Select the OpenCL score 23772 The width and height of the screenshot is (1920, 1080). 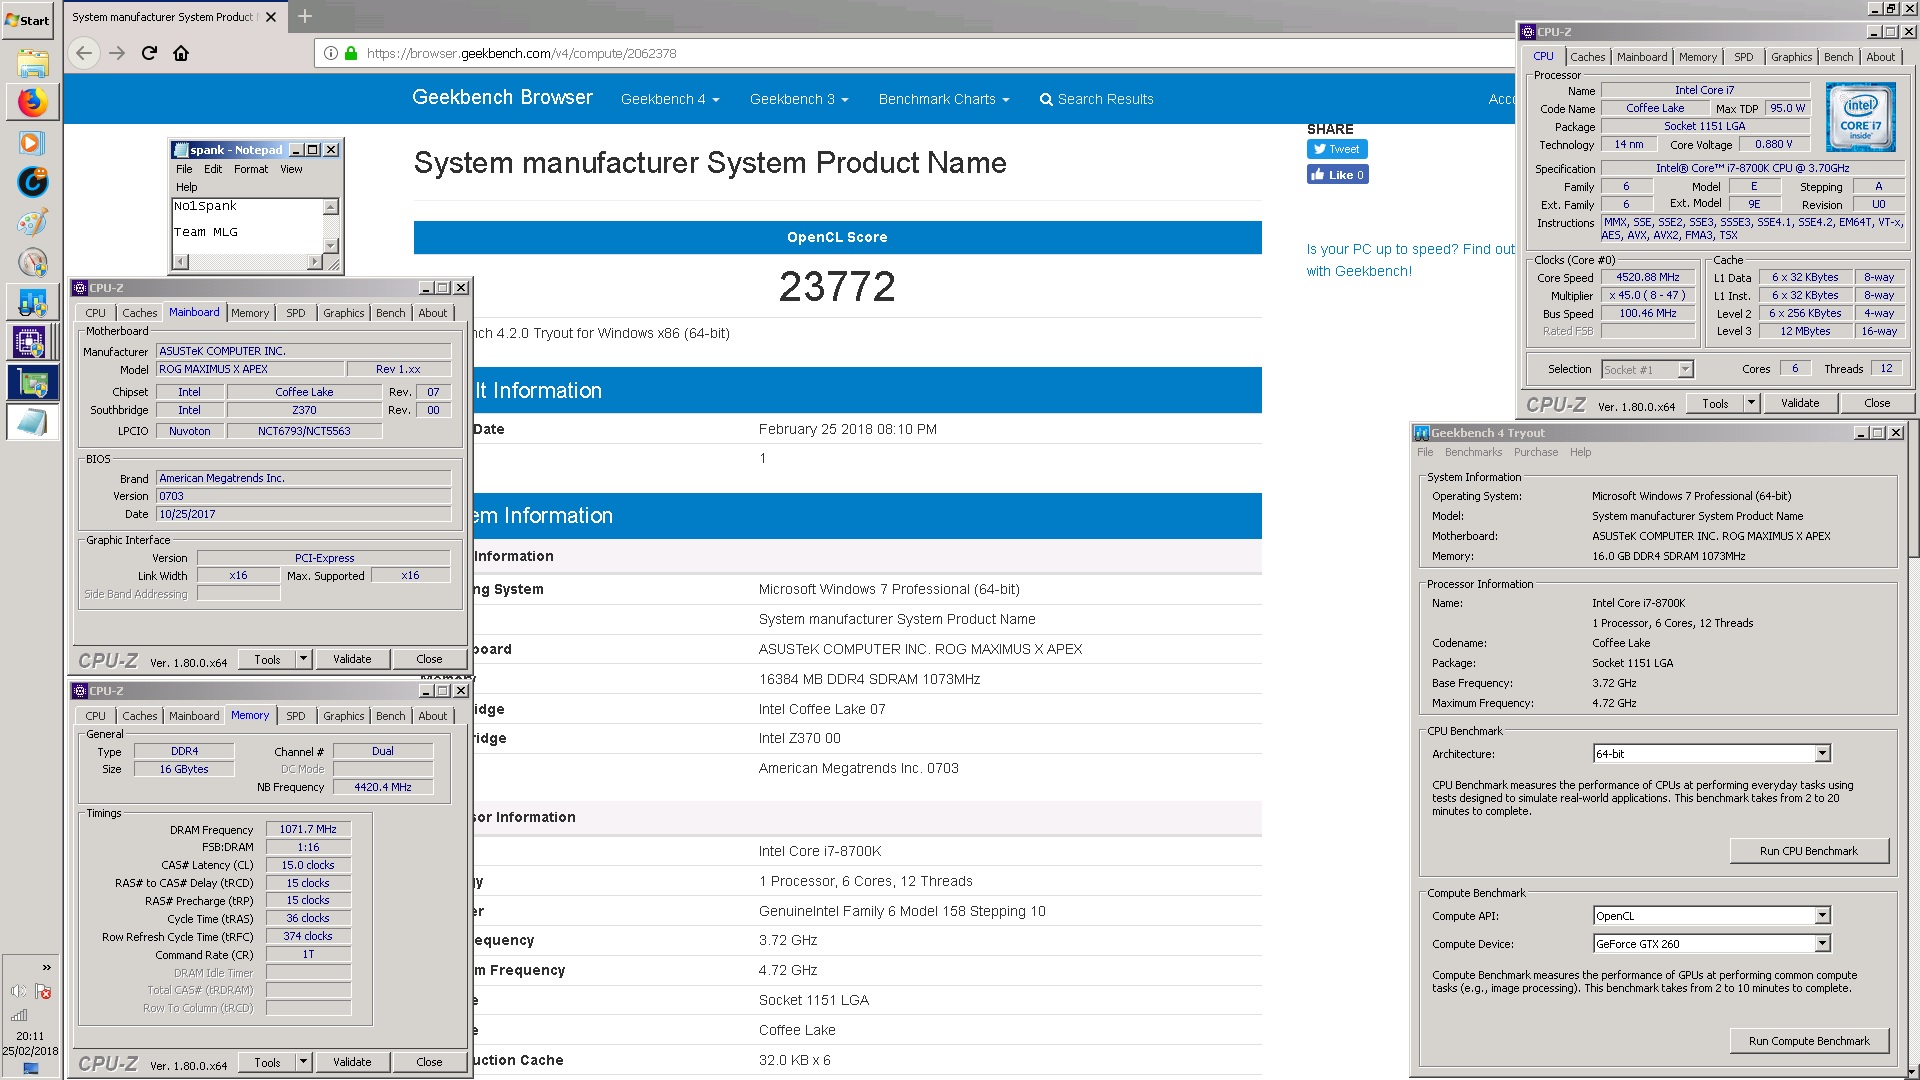pyautogui.click(x=837, y=286)
